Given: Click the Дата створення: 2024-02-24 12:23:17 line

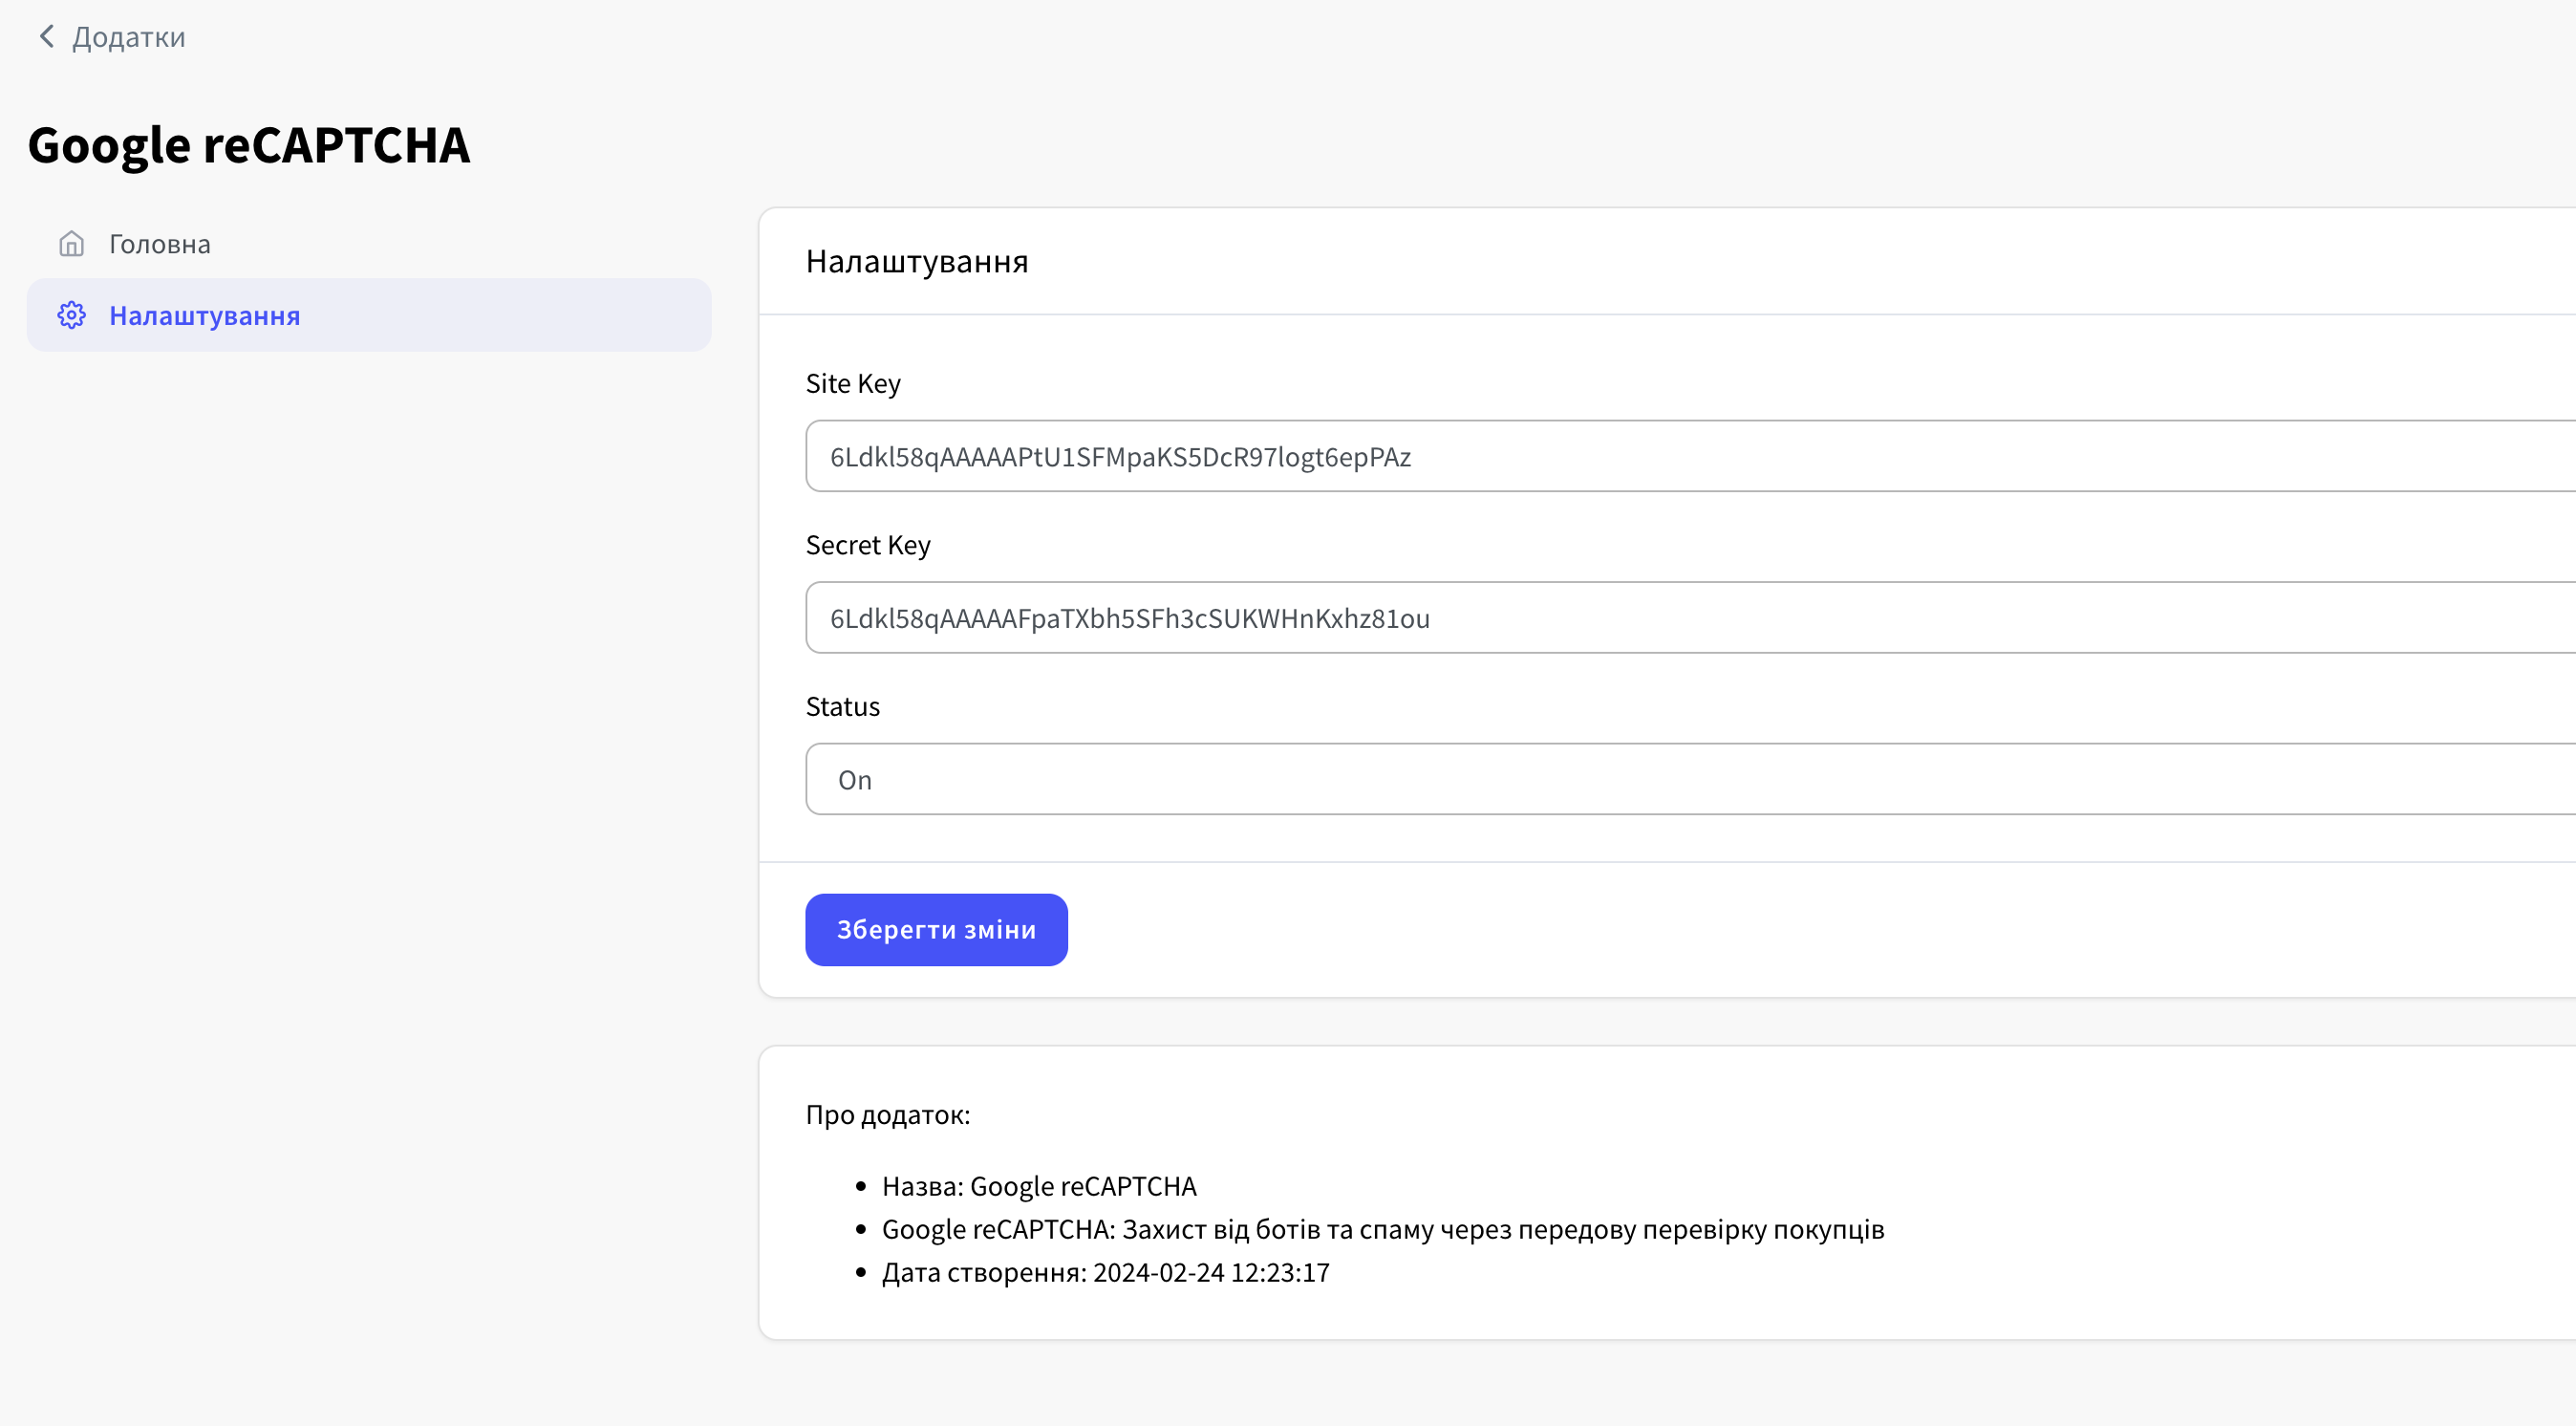Looking at the screenshot, I should (x=1106, y=1273).
